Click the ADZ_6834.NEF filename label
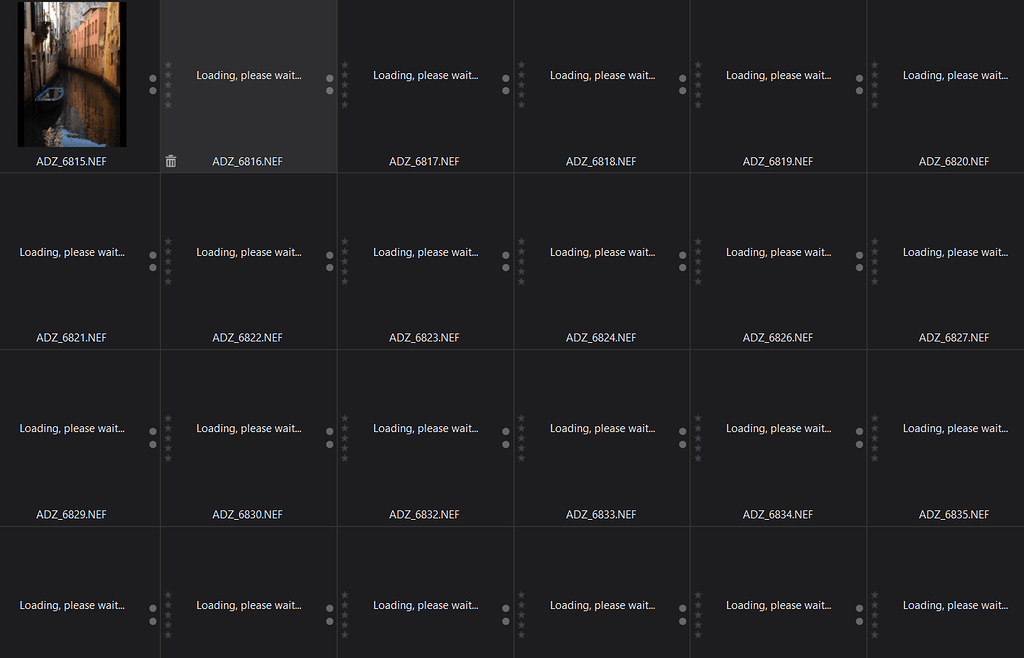The height and width of the screenshot is (658, 1024). [778, 514]
